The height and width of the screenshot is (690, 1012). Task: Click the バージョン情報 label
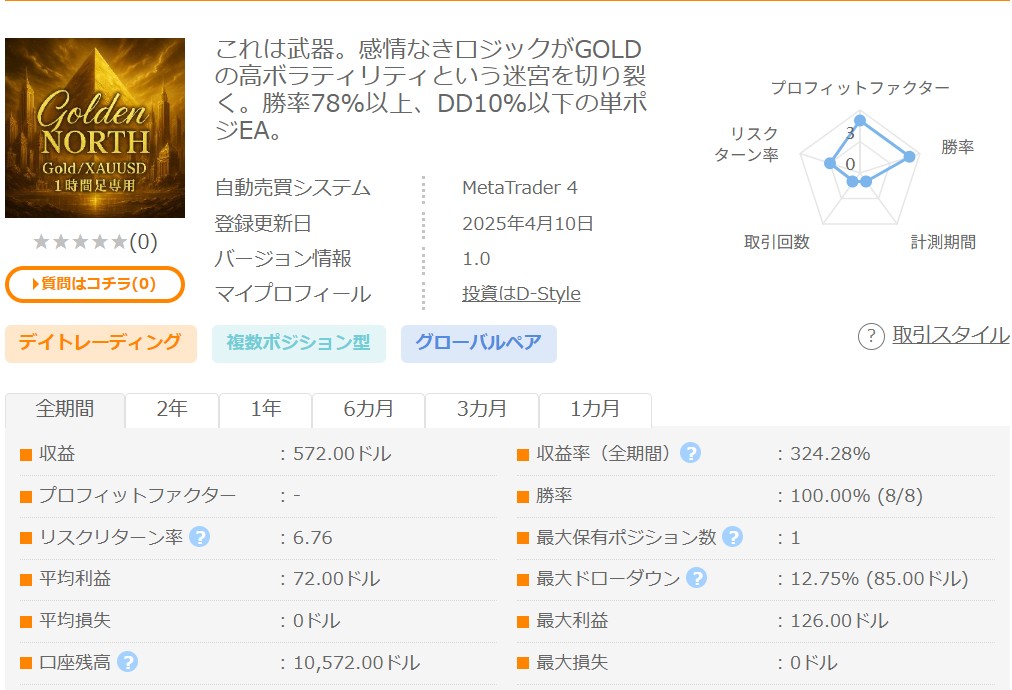[283, 258]
